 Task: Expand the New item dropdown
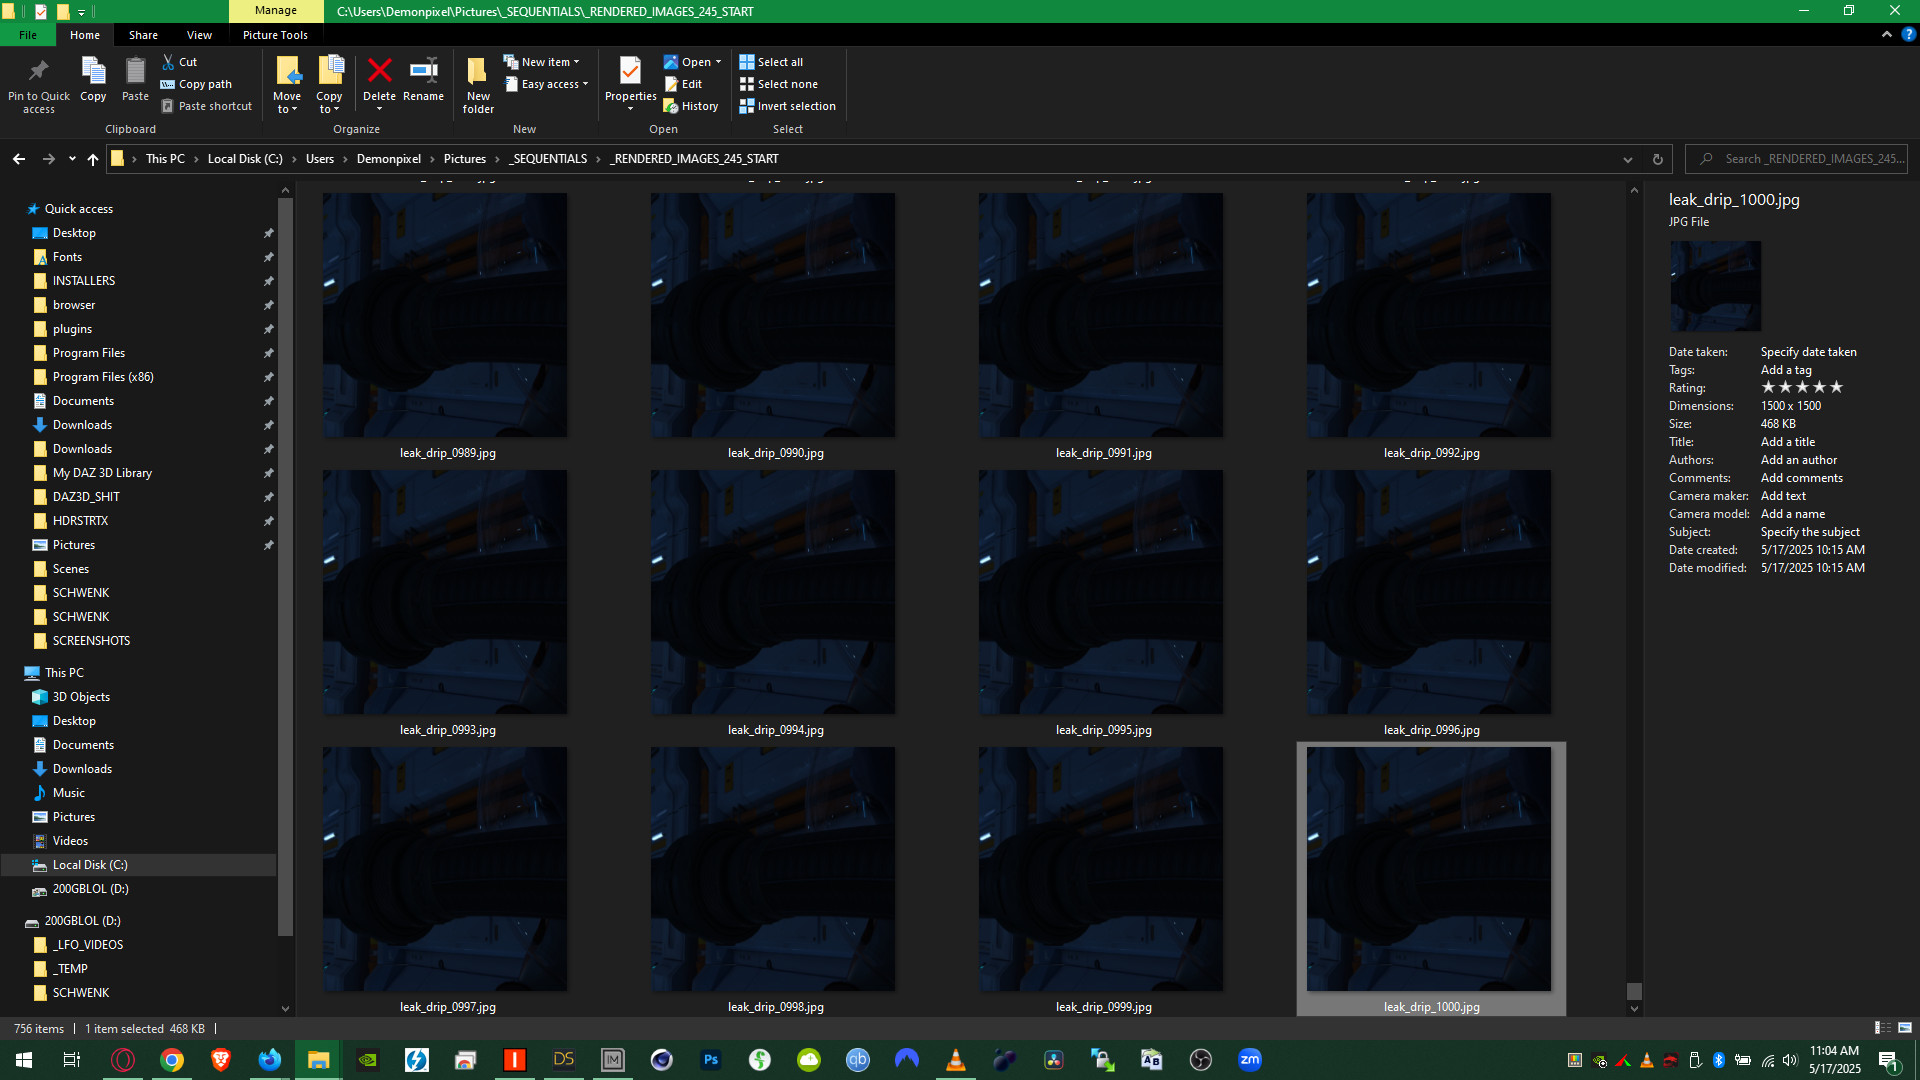coord(541,62)
